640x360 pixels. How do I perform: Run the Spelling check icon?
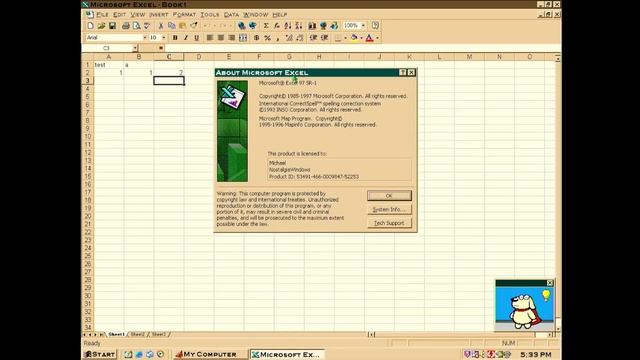point(147,26)
